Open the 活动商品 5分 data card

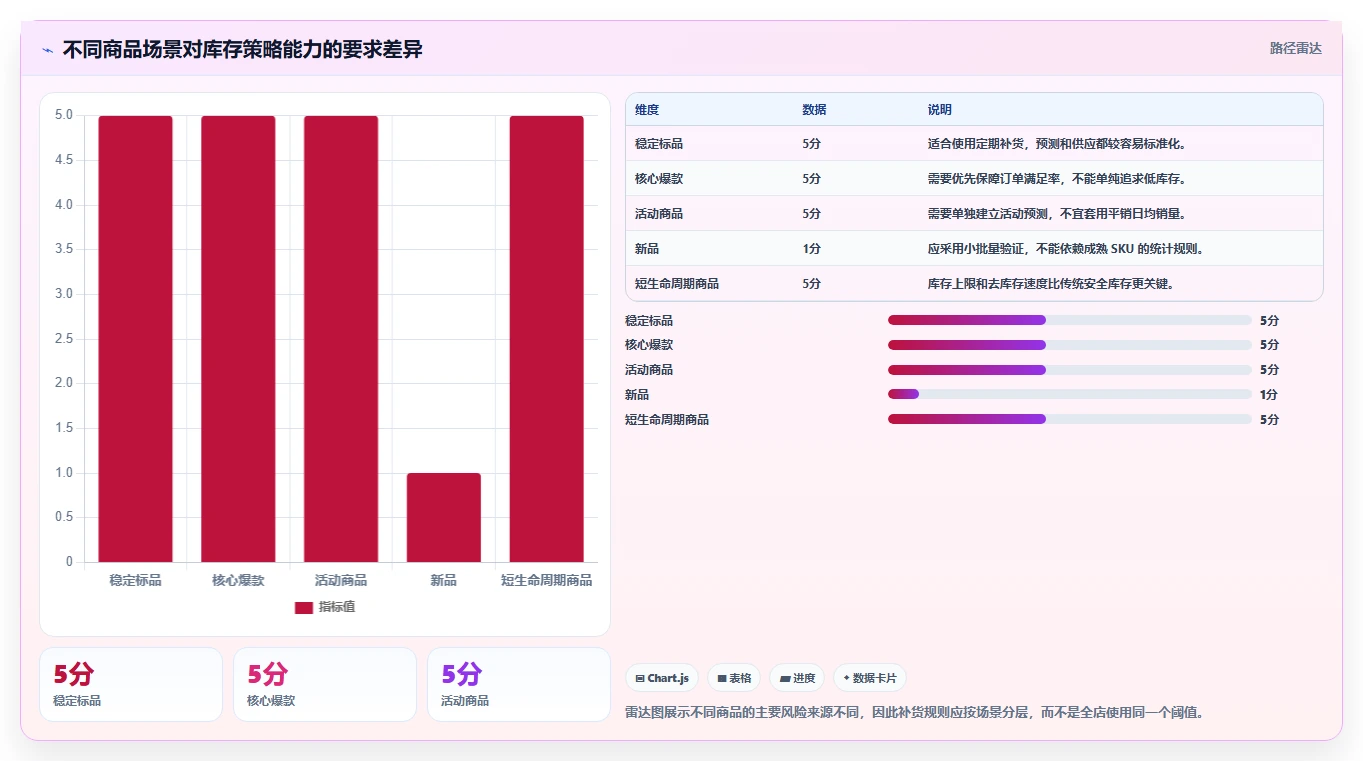pyautogui.click(x=519, y=684)
